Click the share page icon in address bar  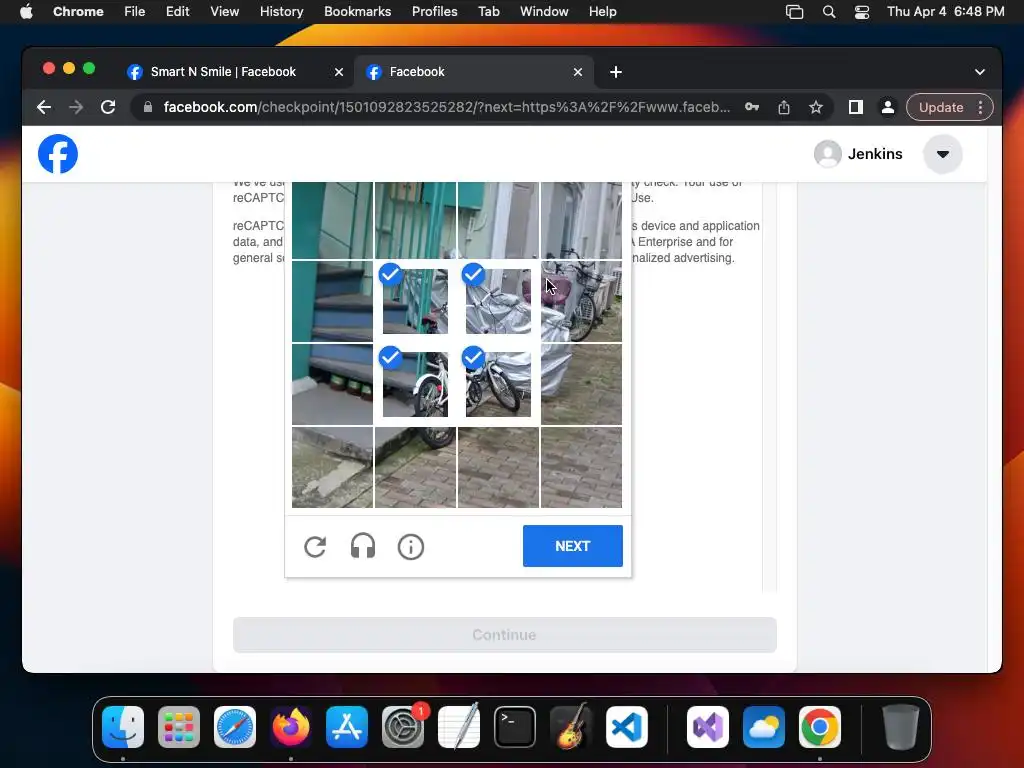click(784, 107)
